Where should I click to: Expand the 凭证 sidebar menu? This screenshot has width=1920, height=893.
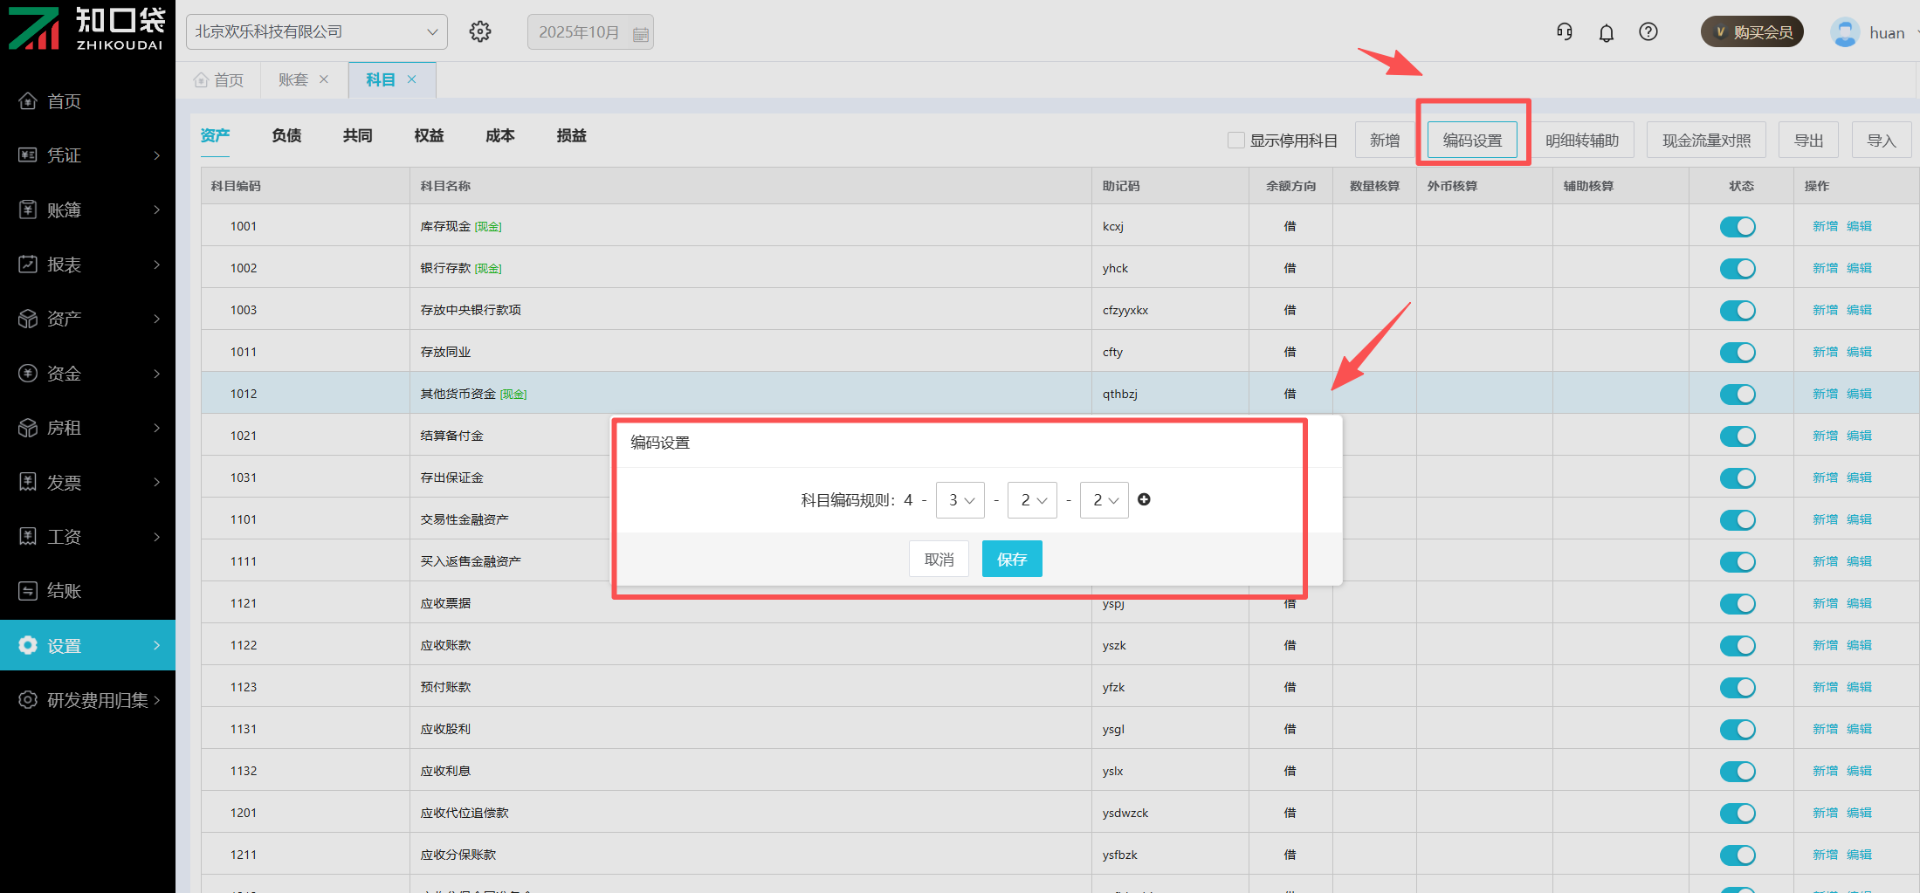click(88, 155)
